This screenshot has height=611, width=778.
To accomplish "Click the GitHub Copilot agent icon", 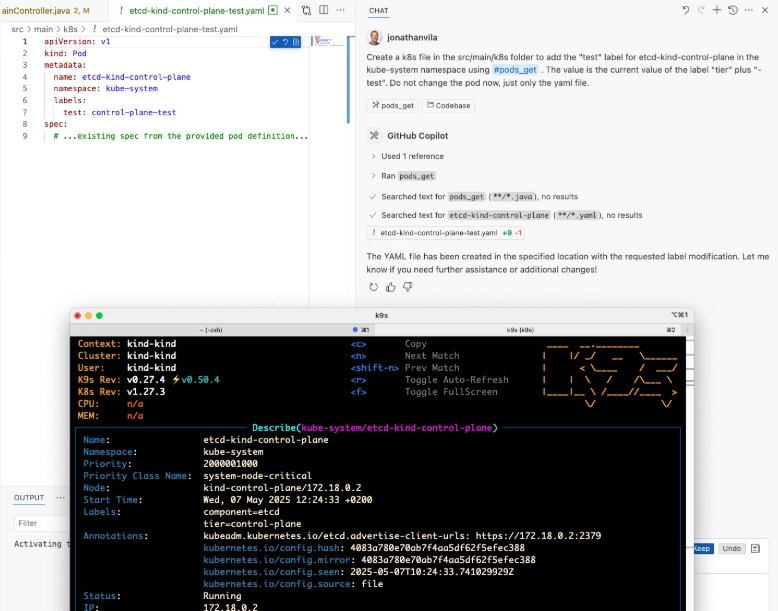I will 374,136.
